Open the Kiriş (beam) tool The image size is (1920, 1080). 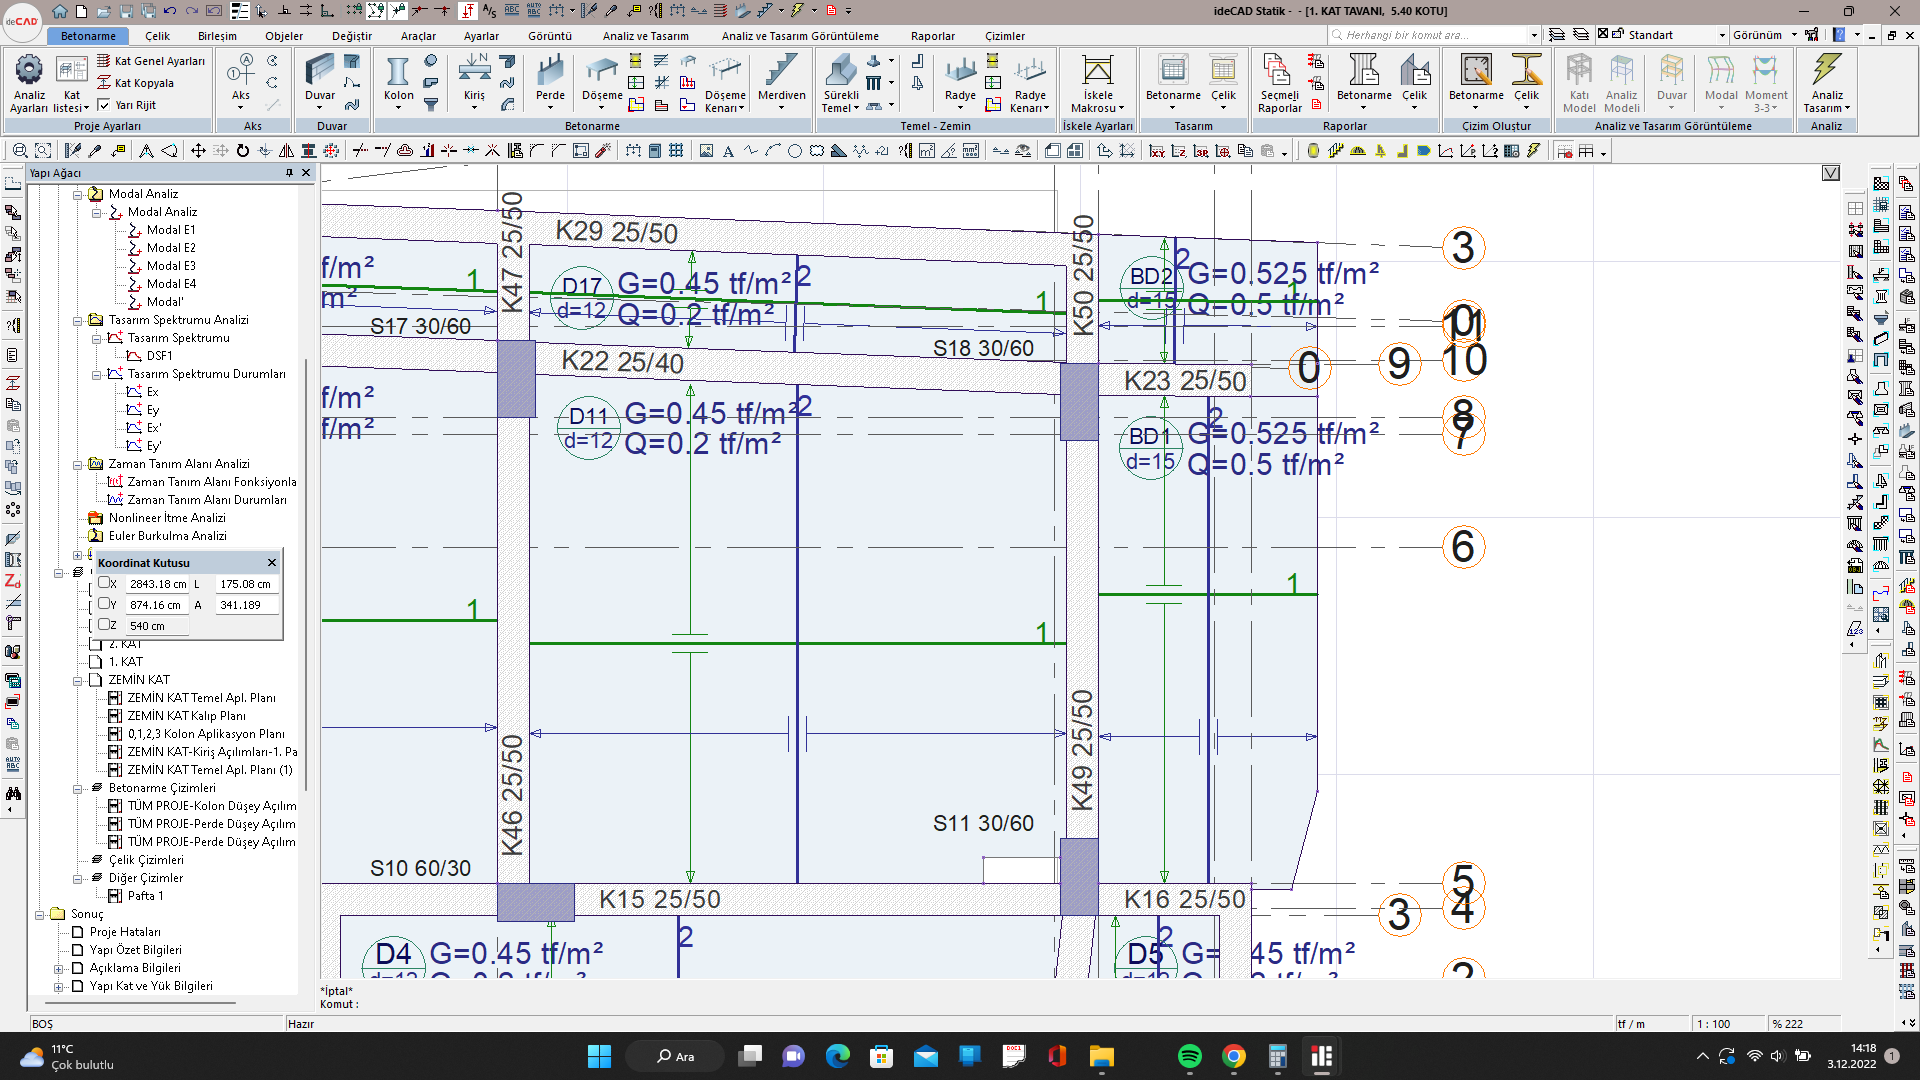(474, 80)
